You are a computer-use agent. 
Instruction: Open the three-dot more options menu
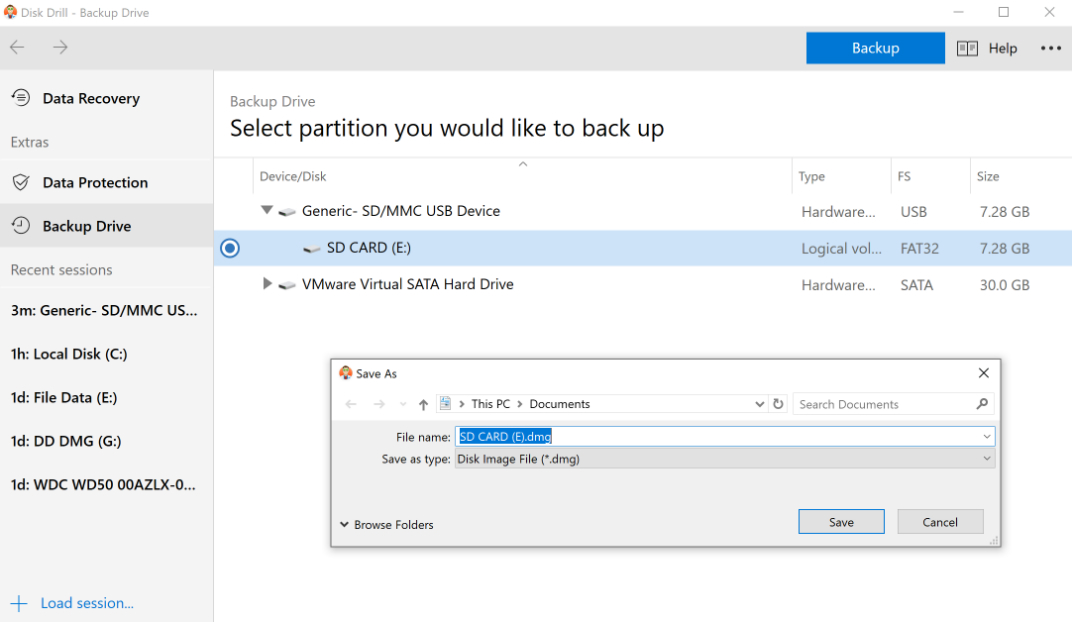pos(1050,48)
